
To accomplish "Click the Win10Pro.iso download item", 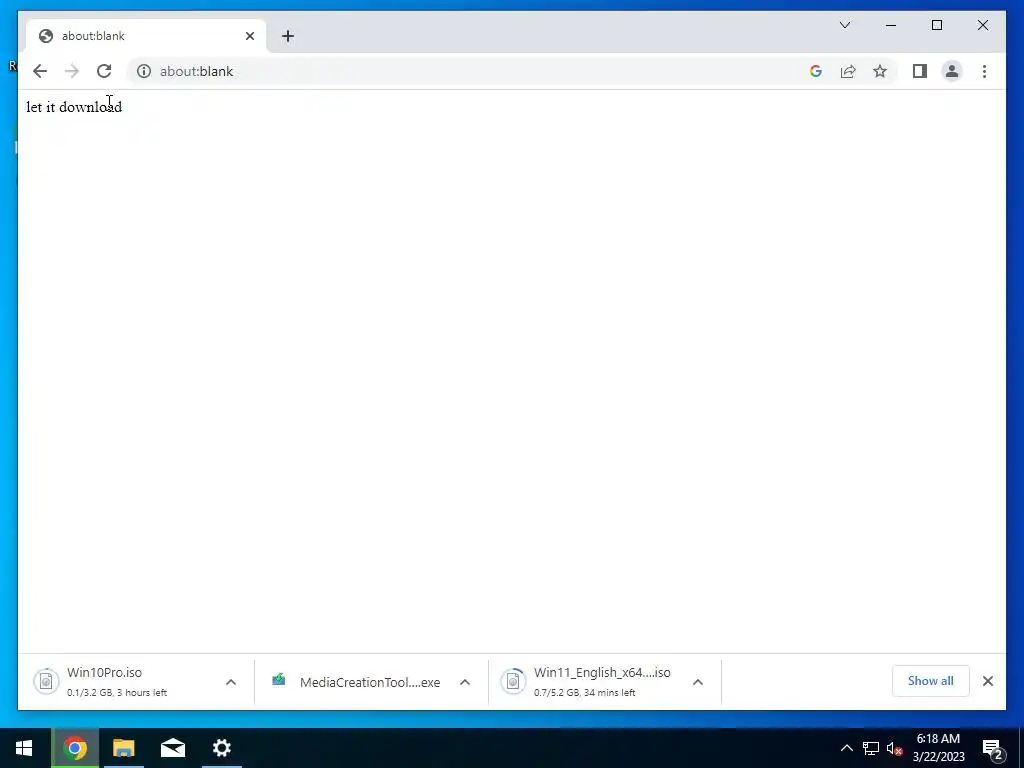I will (136, 682).
